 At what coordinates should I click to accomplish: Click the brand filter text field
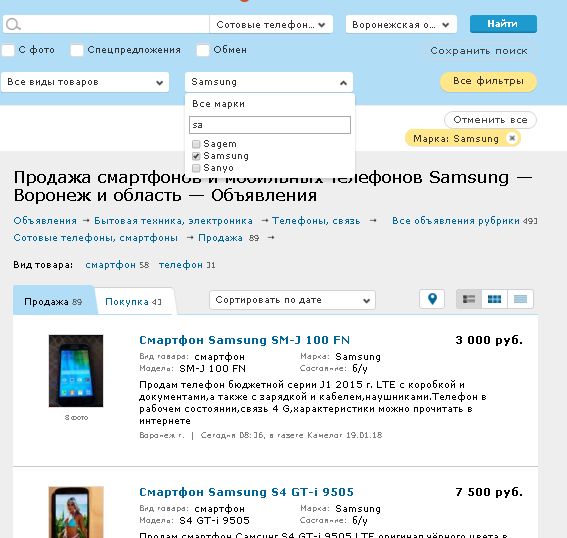[270, 125]
